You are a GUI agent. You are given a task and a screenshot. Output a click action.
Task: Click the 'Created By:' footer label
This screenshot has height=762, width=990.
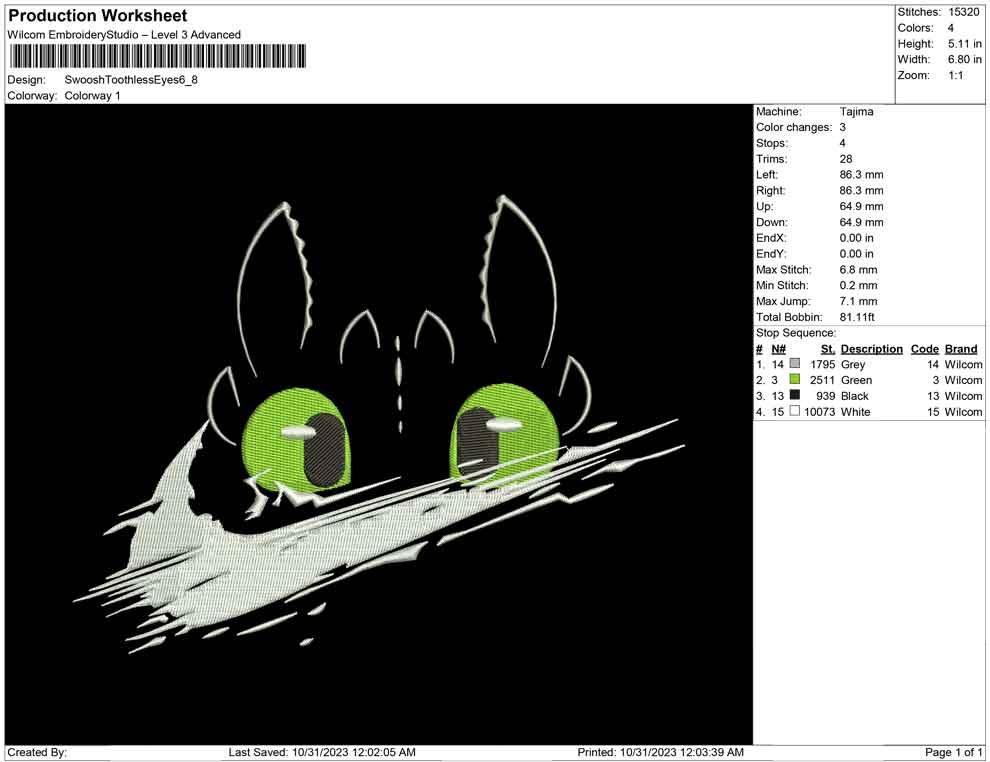37,752
